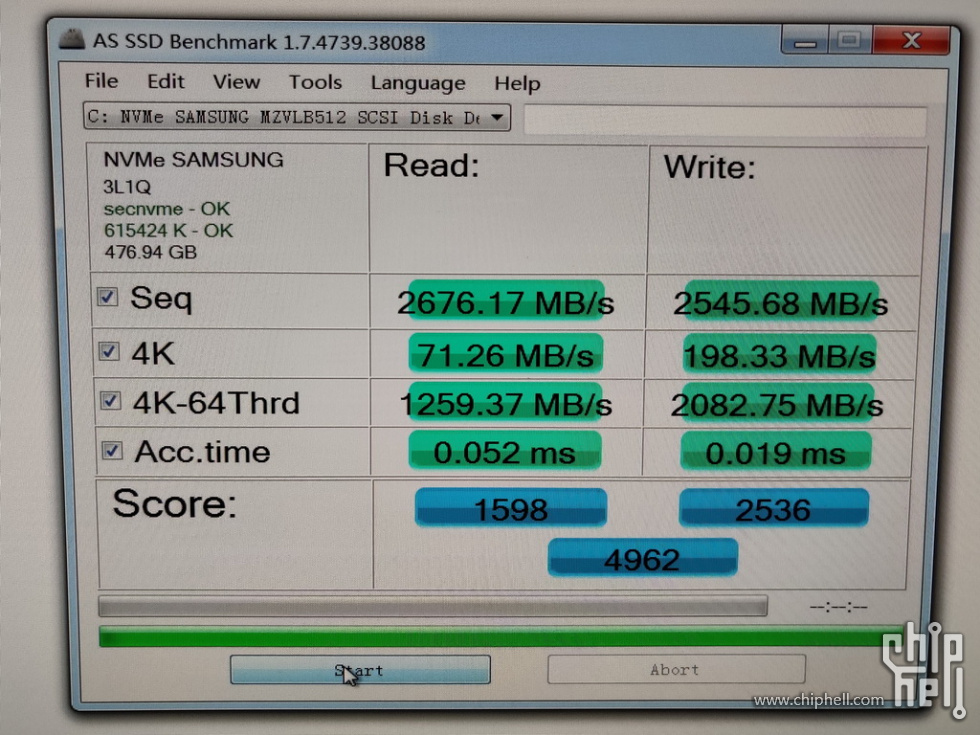Image resolution: width=980 pixels, height=735 pixels.
Task: Click the gray current test progress bar
Action: coord(432,606)
